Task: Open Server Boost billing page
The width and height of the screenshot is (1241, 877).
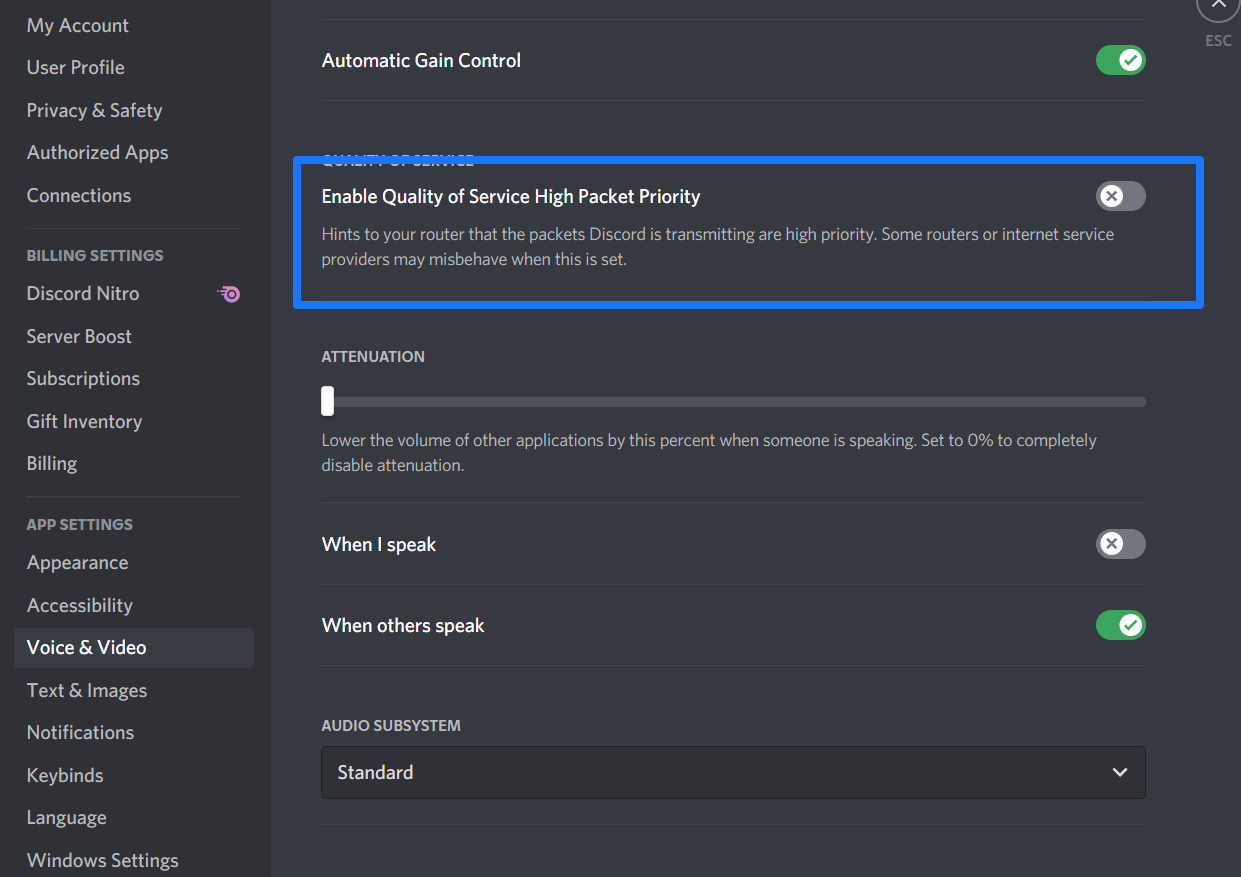Action: point(79,336)
